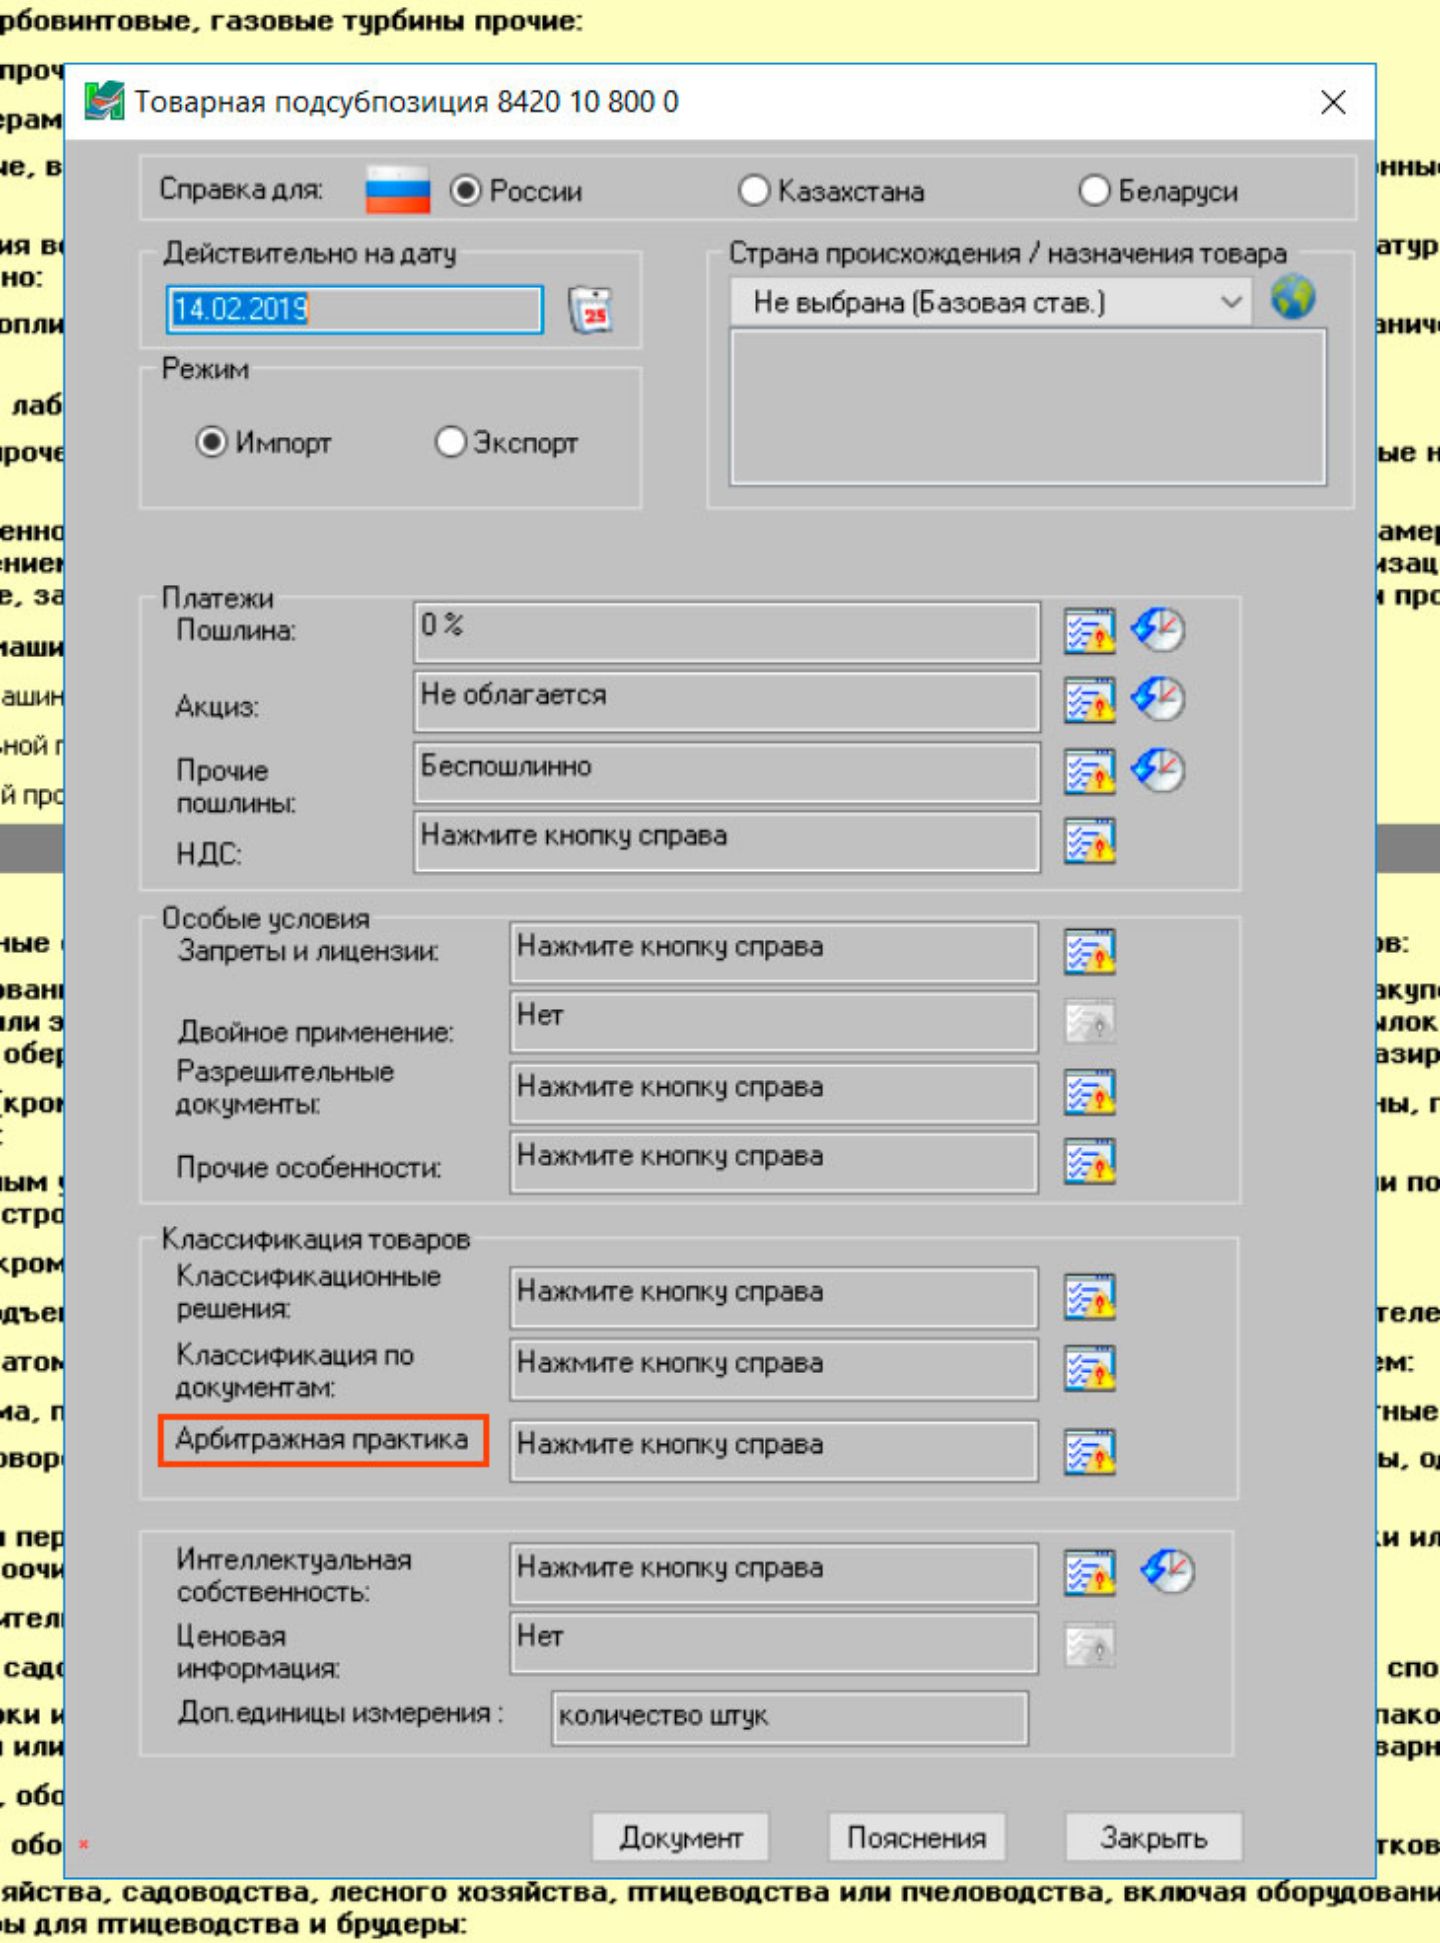Open history clock icon for Пошлина
This screenshot has width=1440, height=1943.
(x=1157, y=630)
